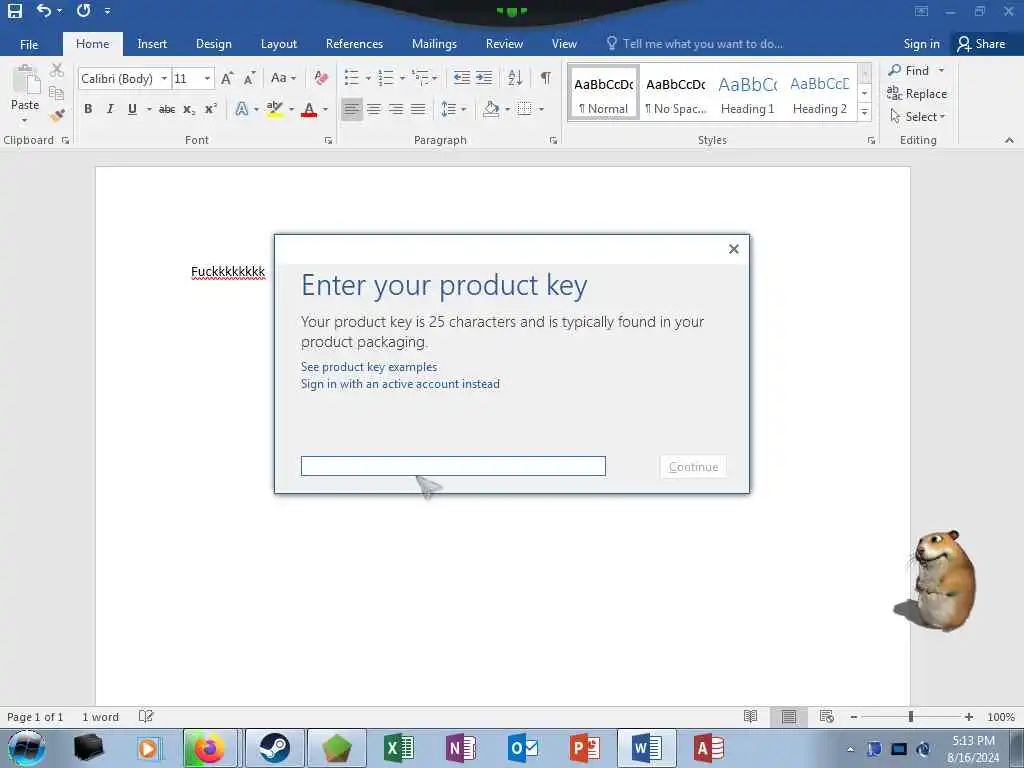Open proofing errors icon in status bar
This screenshot has width=1024, height=768.
pyautogui.click(x=146, y=716)
